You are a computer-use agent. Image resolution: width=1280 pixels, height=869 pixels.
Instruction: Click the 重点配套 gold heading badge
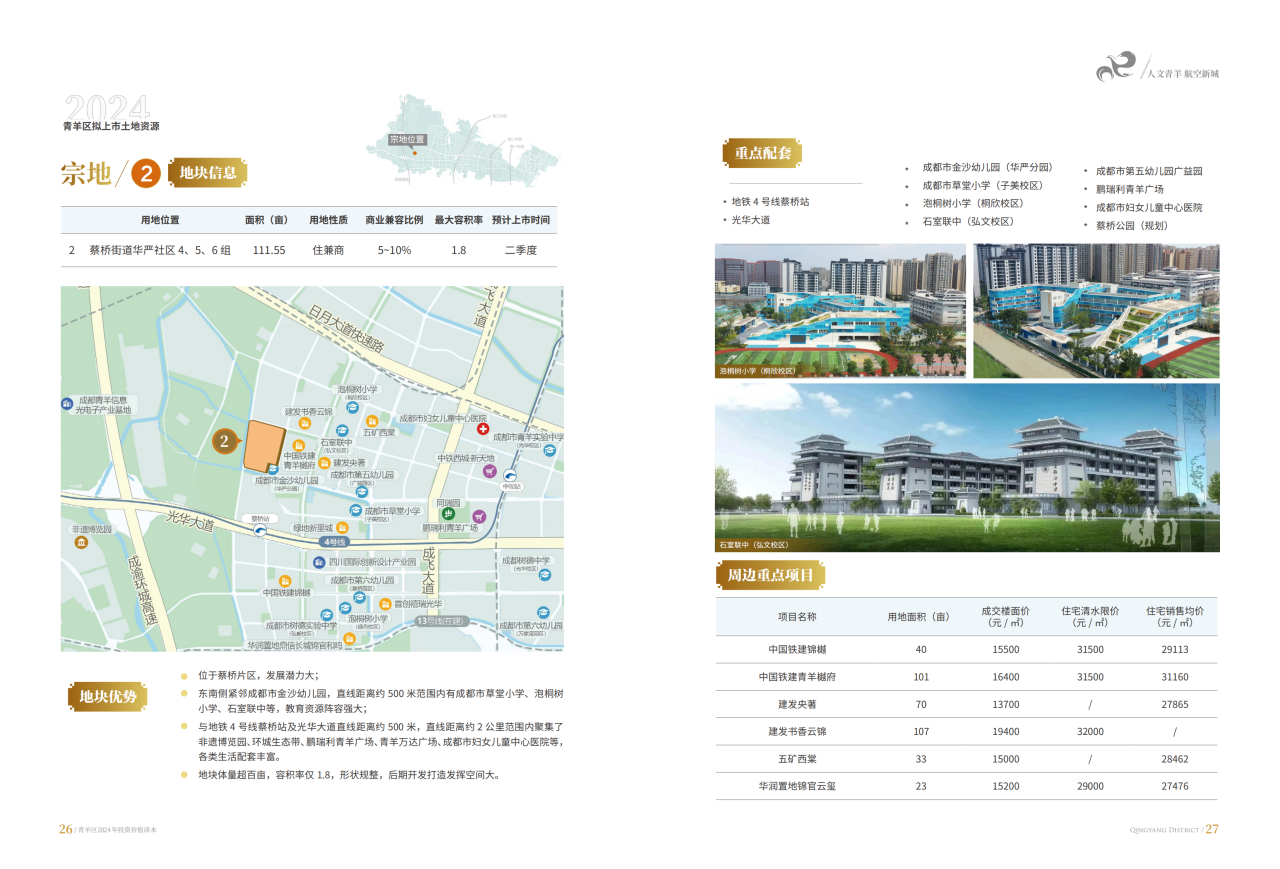coord(763,154)
